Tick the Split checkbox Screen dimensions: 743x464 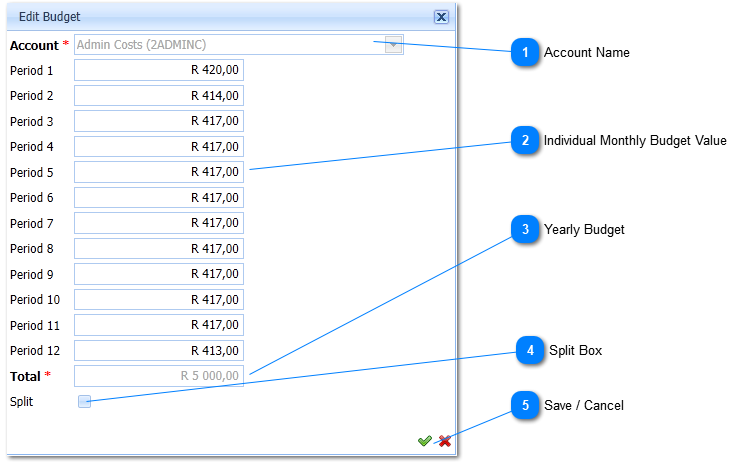pyautogui.click(x=84, y=401)
